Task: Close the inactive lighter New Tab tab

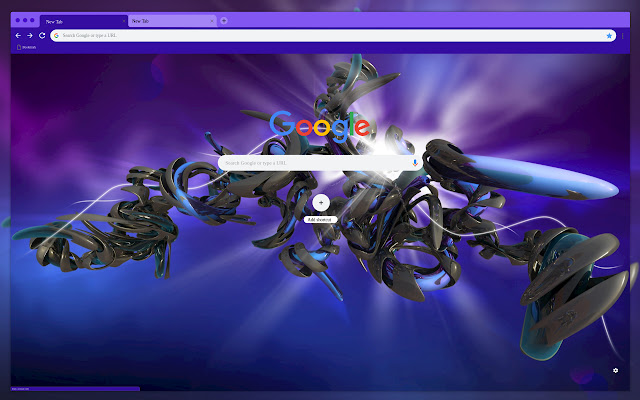Action: point(212,21)
